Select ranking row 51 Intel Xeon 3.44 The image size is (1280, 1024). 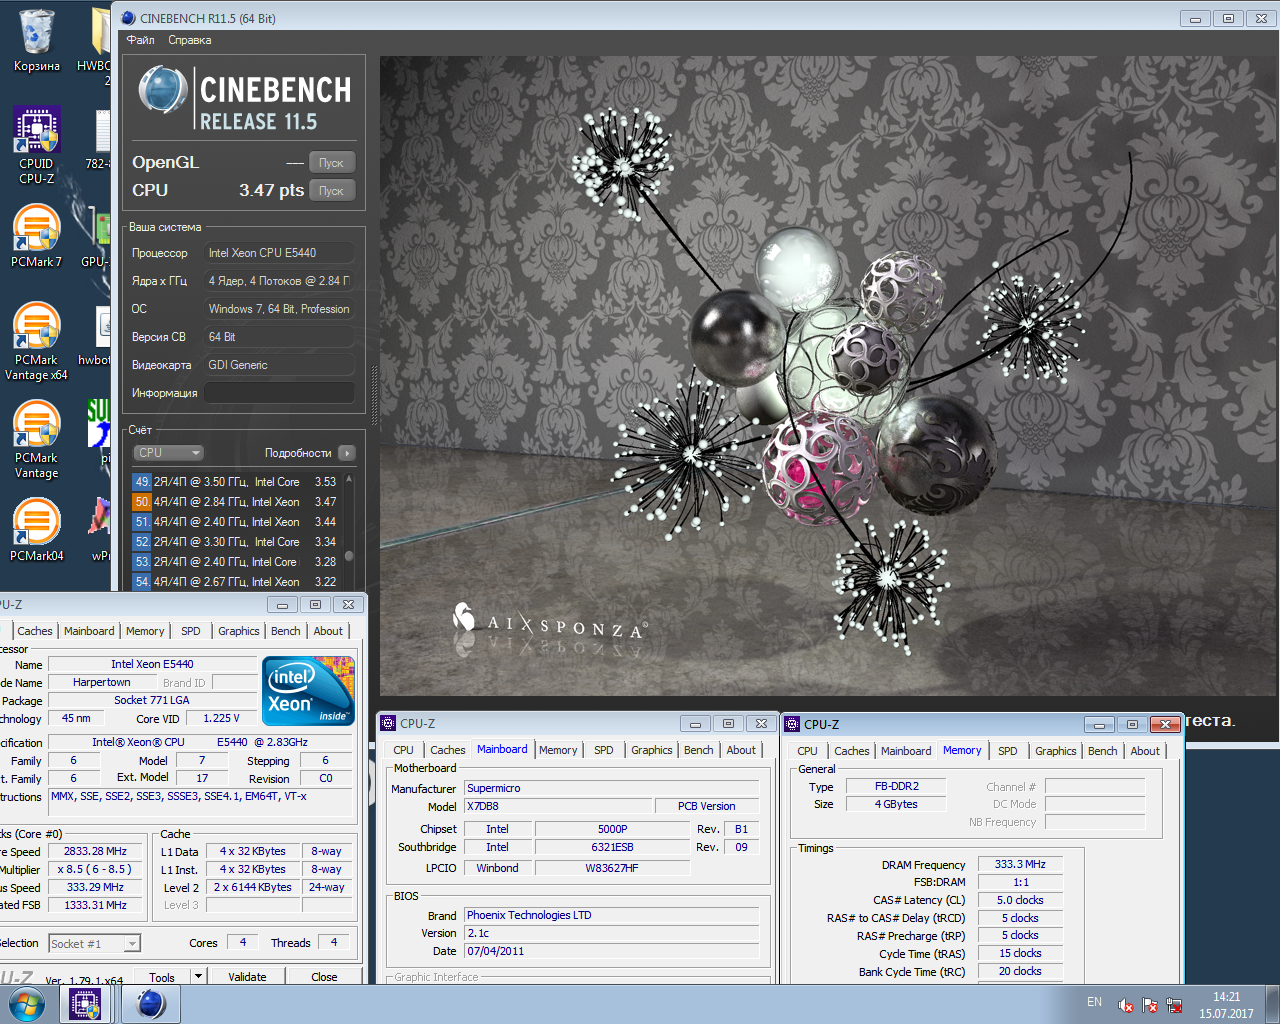coord(236,522)
